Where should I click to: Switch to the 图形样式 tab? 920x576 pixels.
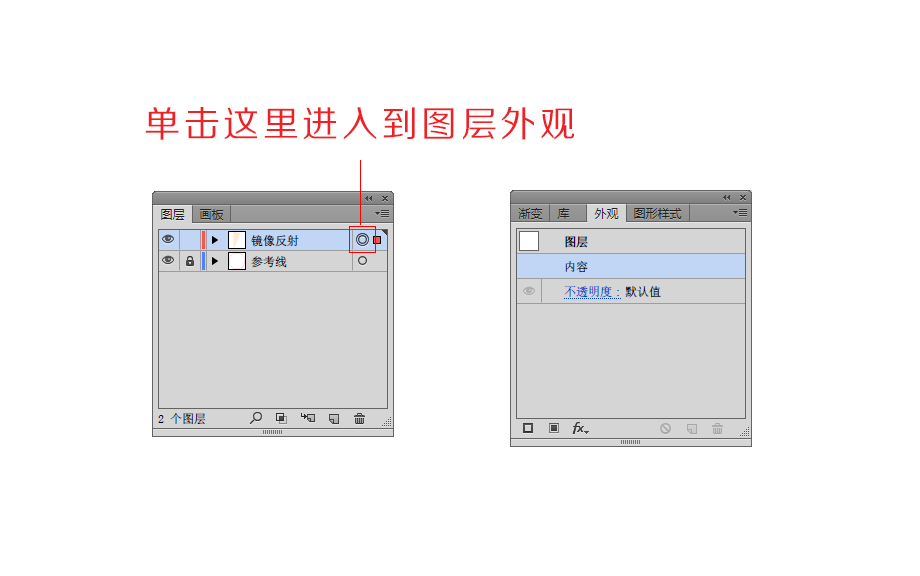point(657,214)
